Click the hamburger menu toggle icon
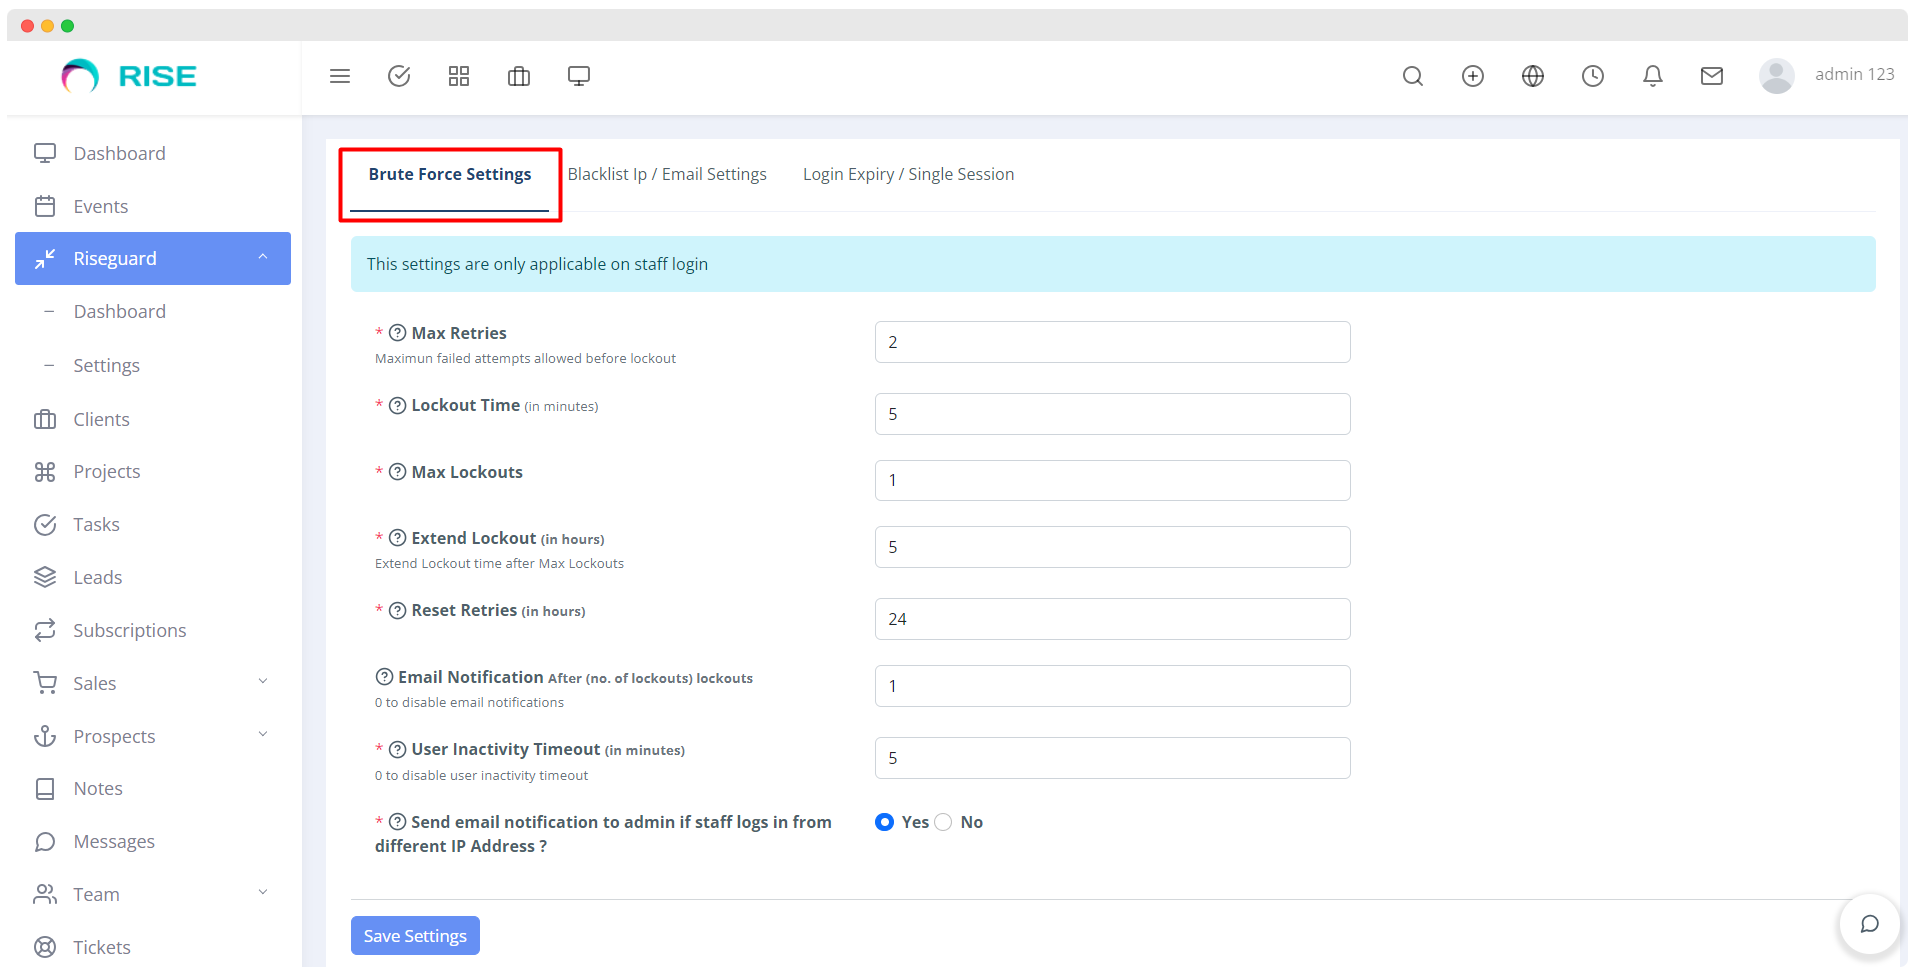 (340, 76)
